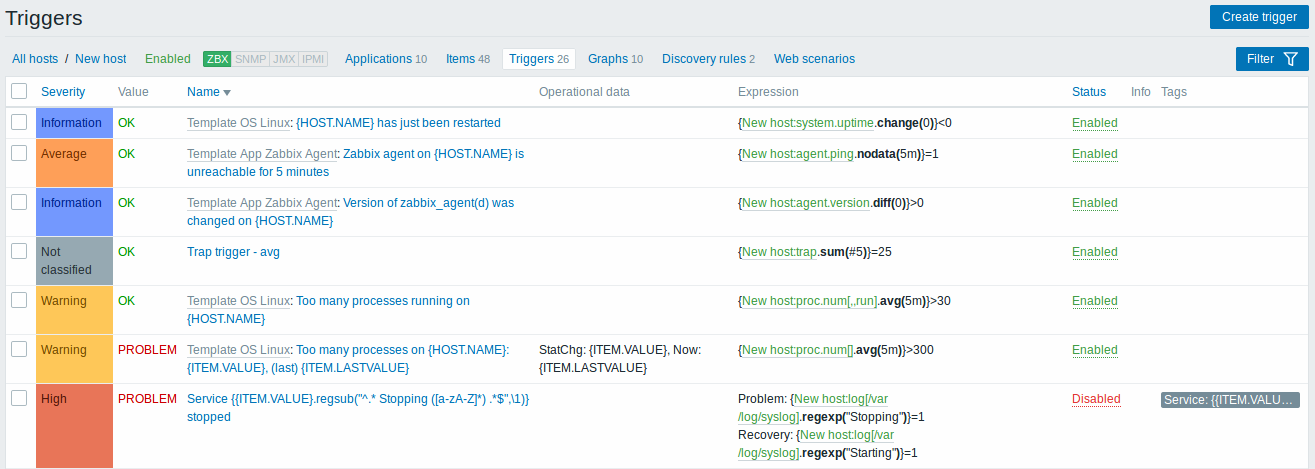Open trigger 'Too many processes on {HOST.NAME}: {ITEM.VALUE}'

click(x=348, y=359)
